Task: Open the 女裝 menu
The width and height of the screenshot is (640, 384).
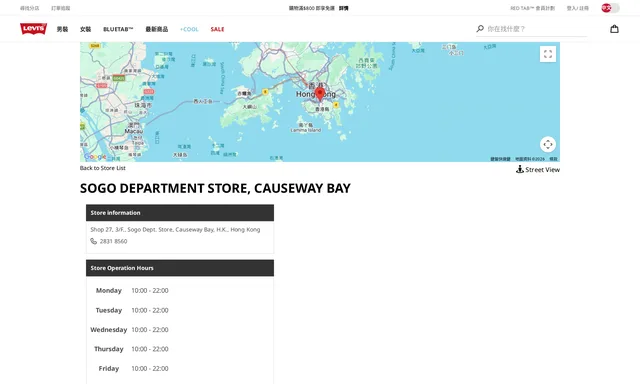Action: [85, 29]
